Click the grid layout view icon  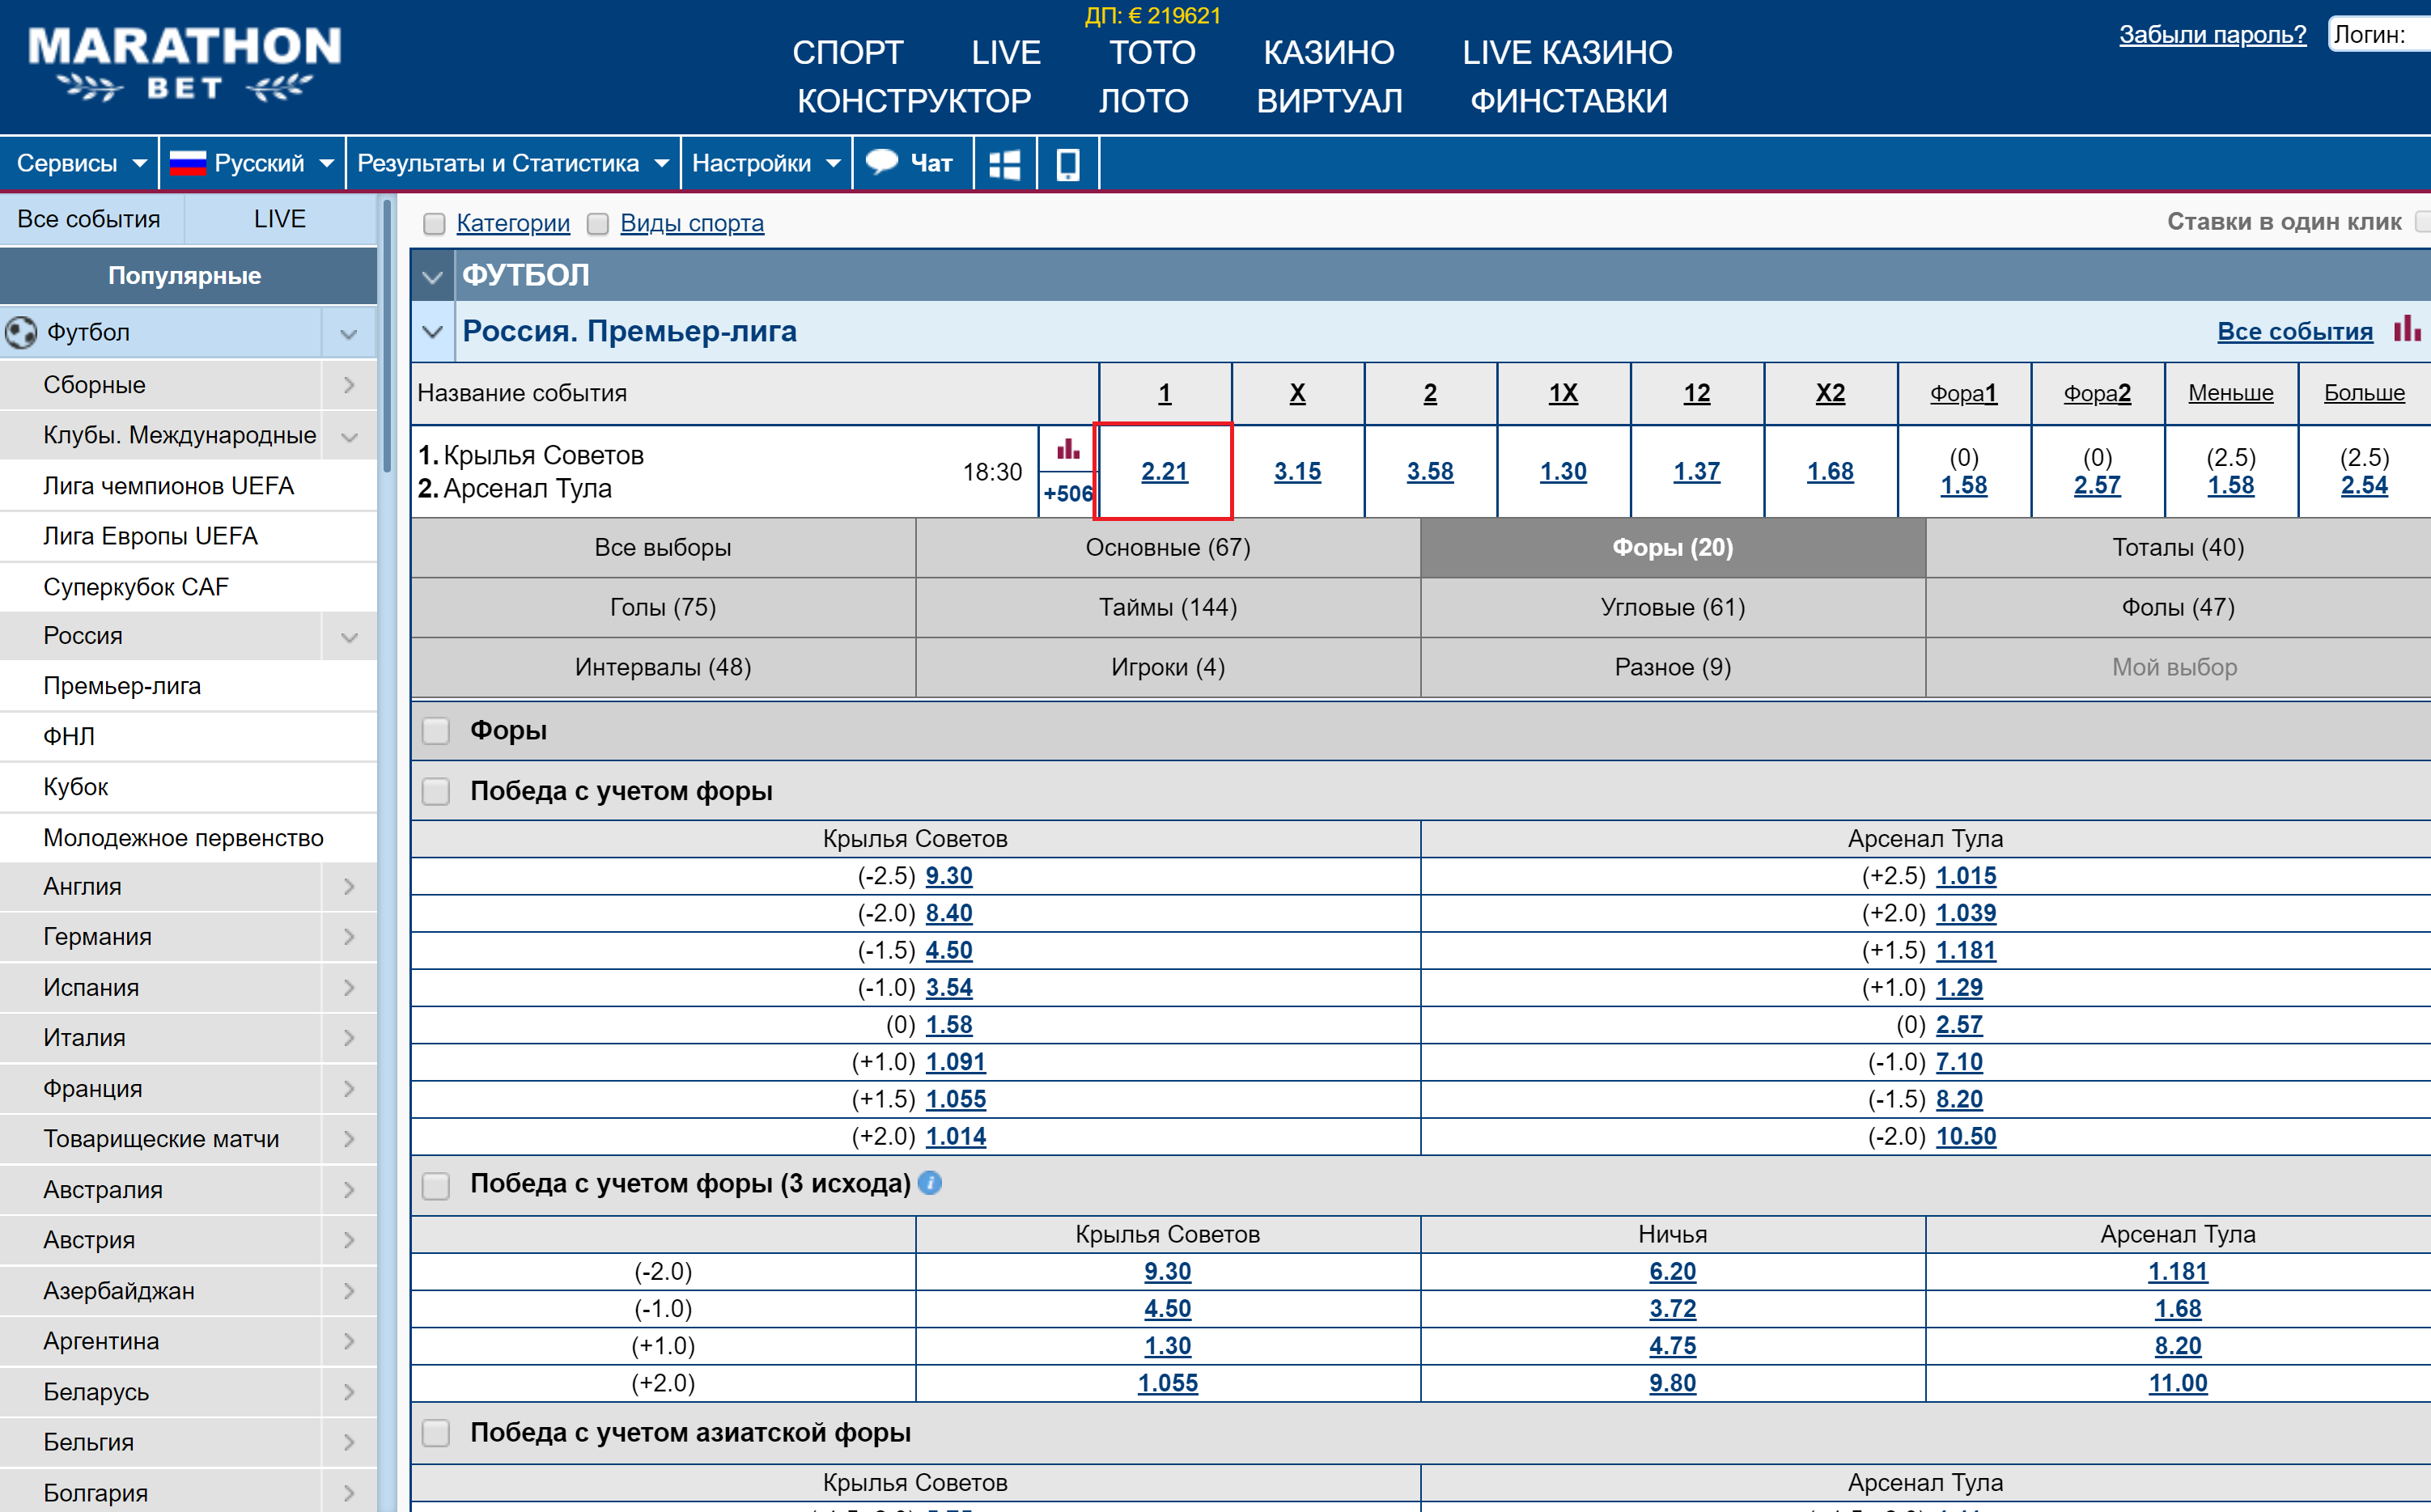tap(1004, 164)
